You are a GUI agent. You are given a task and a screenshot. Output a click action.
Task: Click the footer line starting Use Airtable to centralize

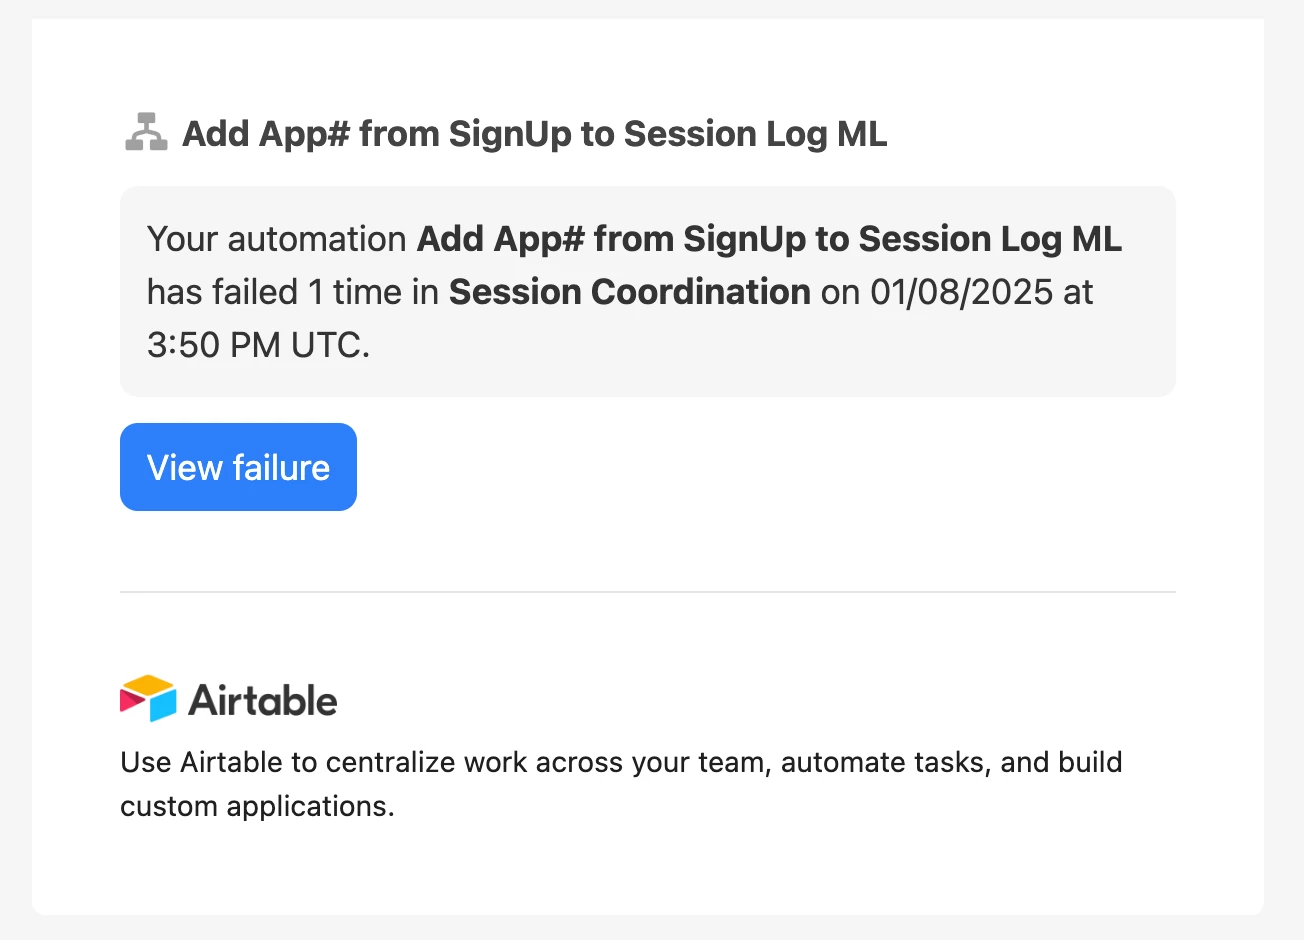click(621, 762)
